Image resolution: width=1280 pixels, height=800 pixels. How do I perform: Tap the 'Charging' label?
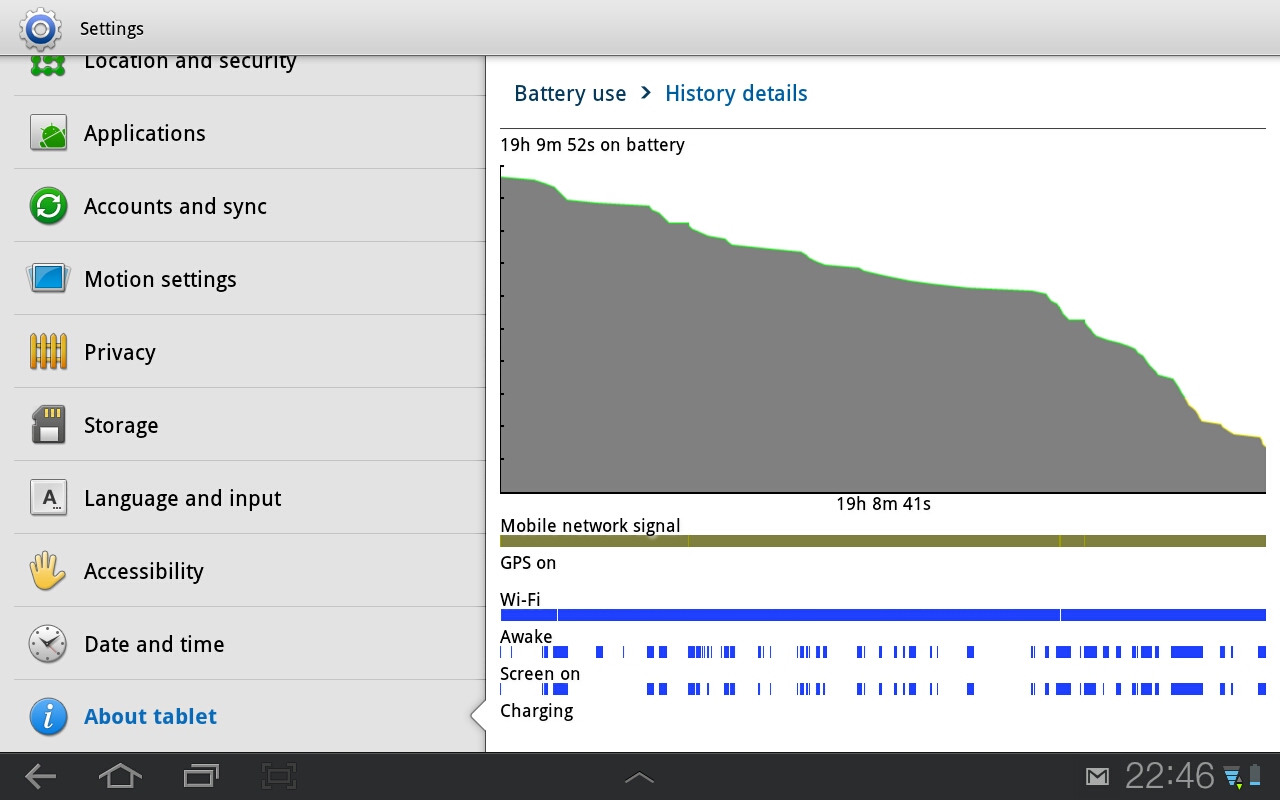[537, 711]
